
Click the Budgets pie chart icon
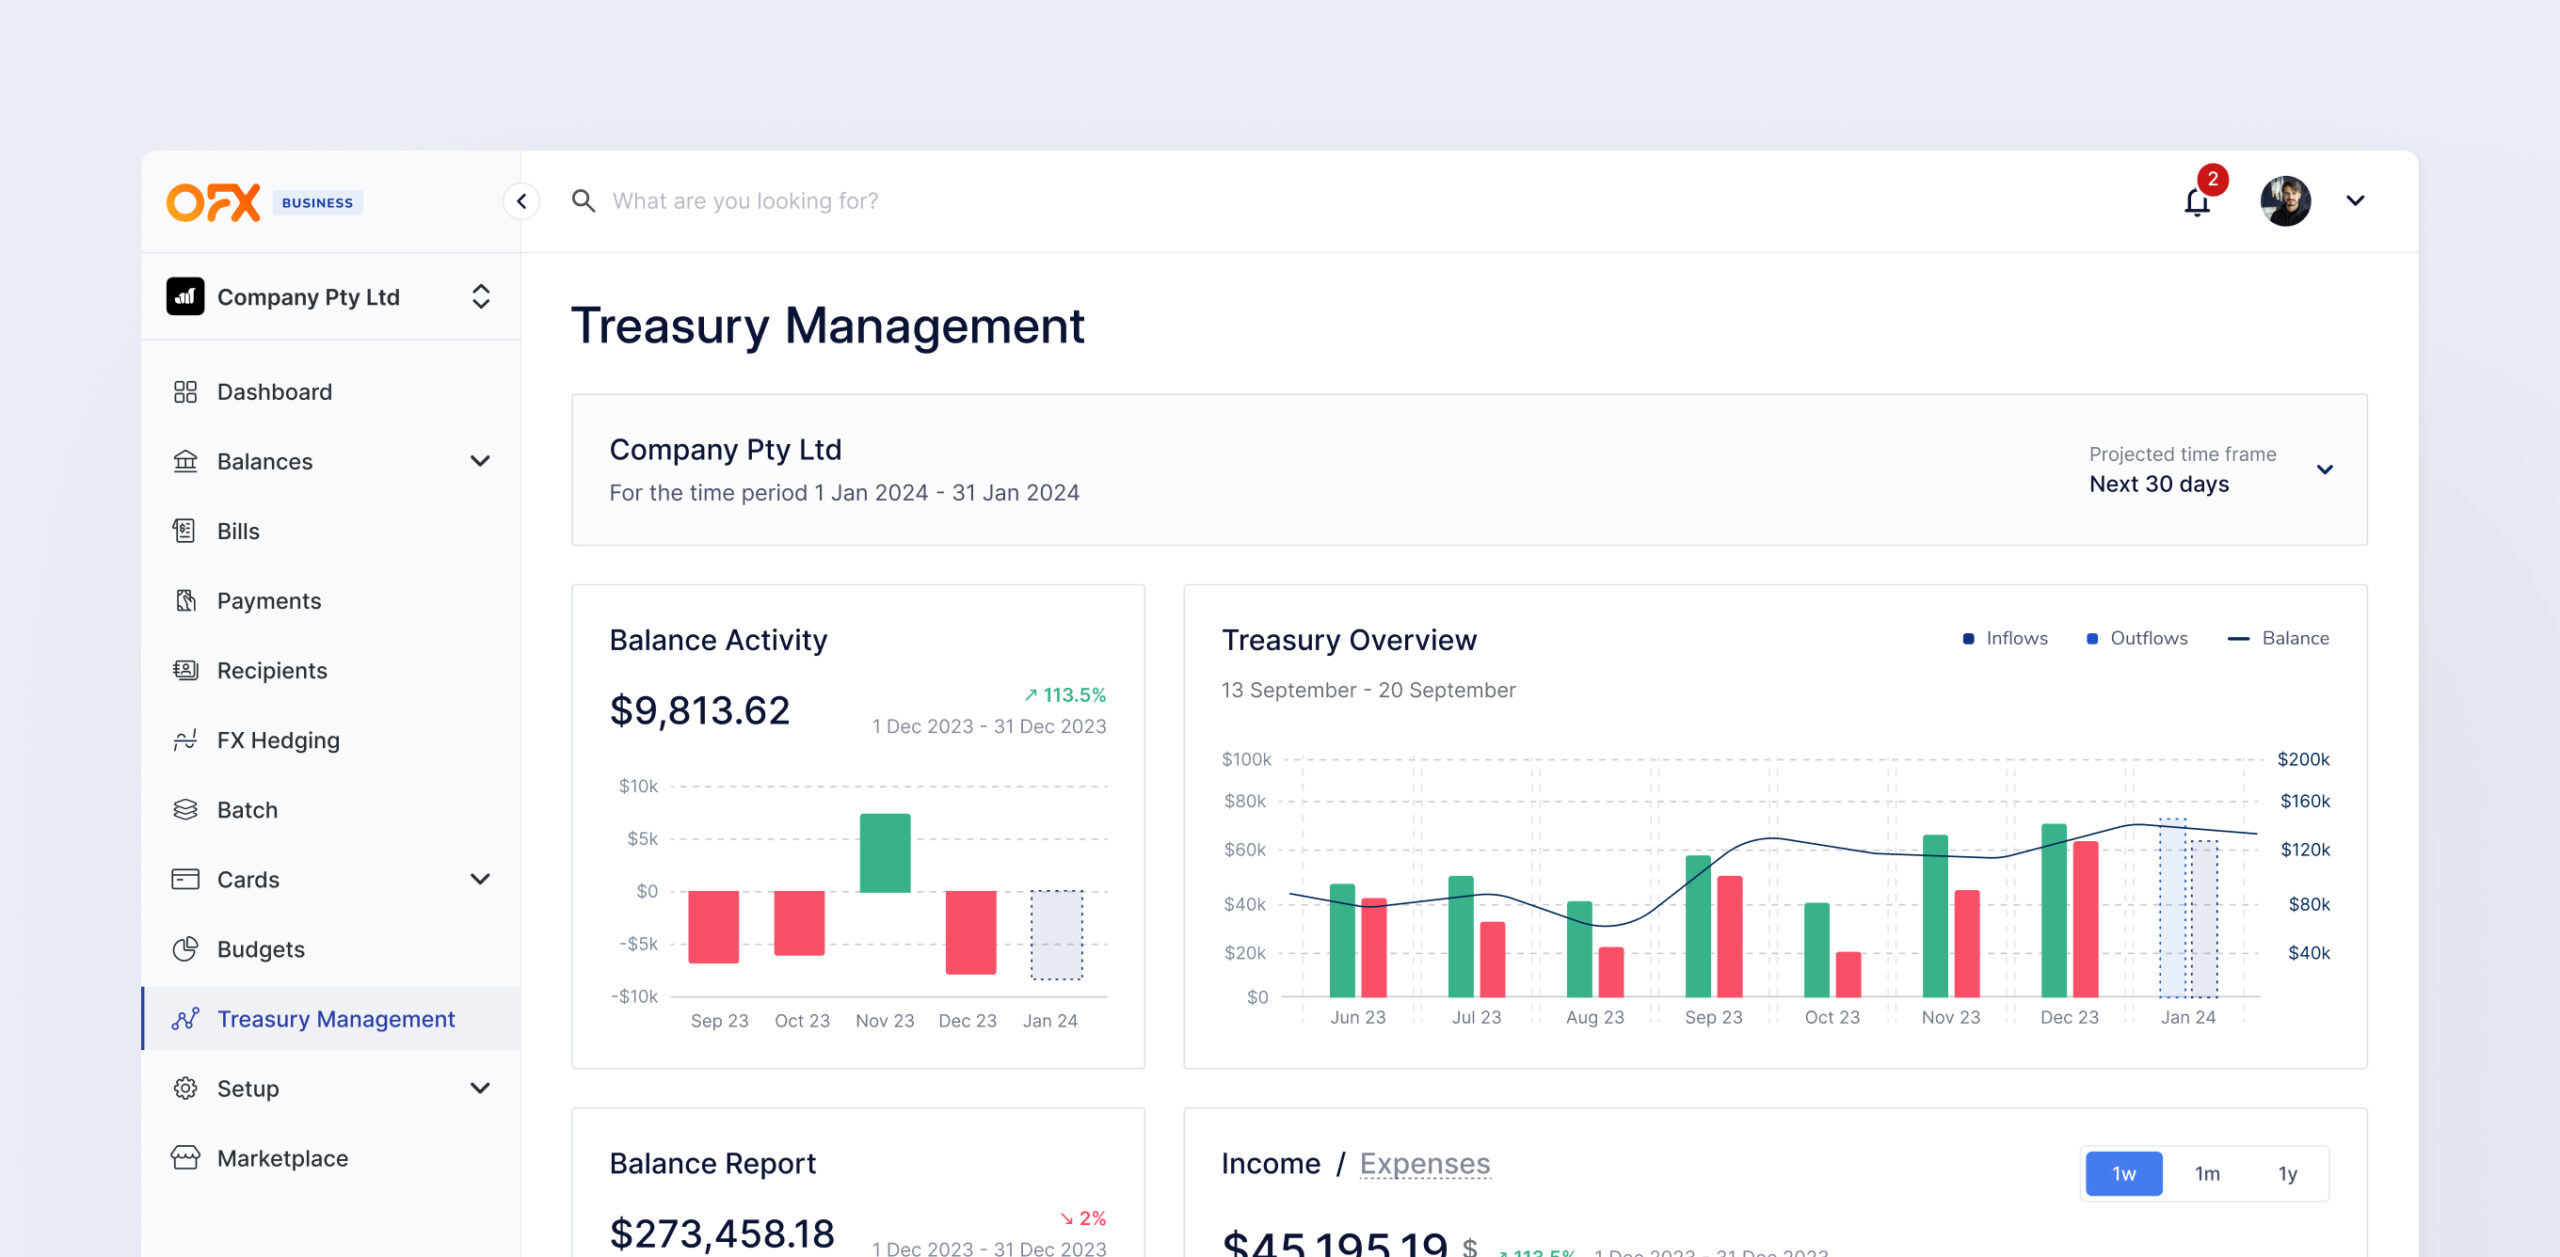point(185,949)
